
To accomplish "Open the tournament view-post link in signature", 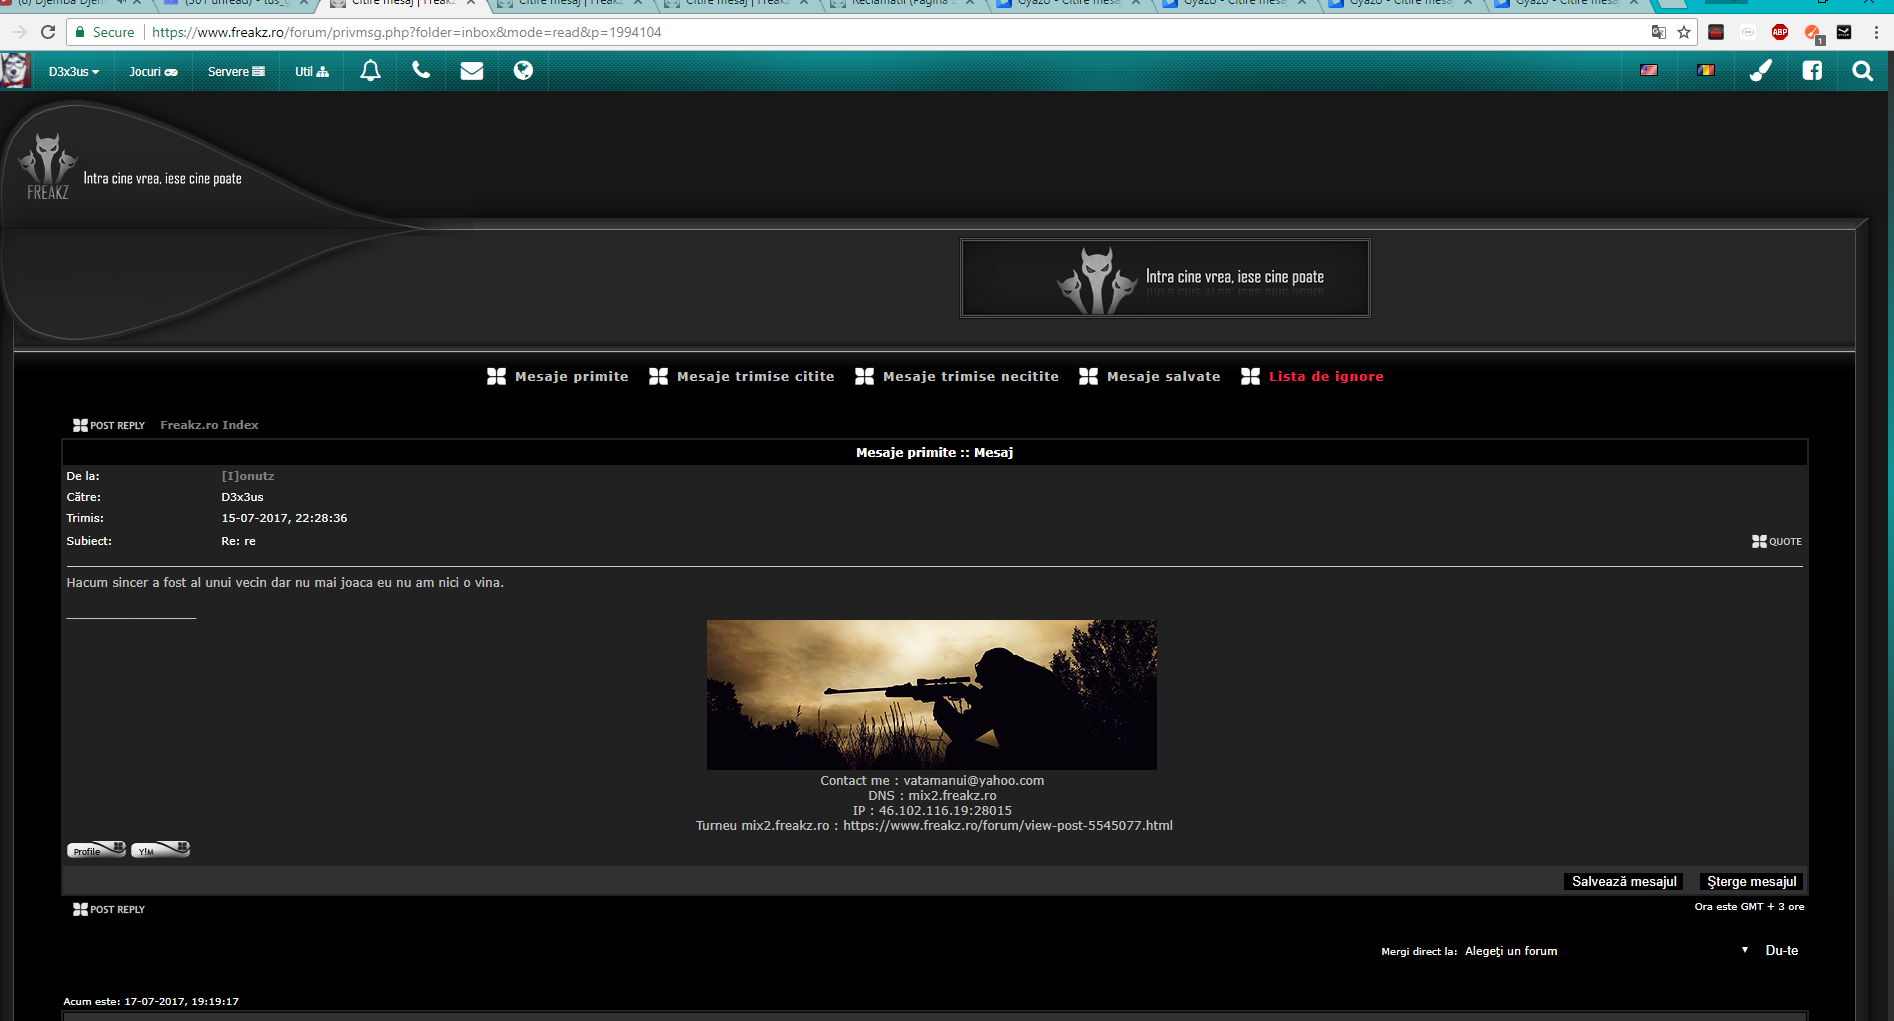I will [1008, 826].
